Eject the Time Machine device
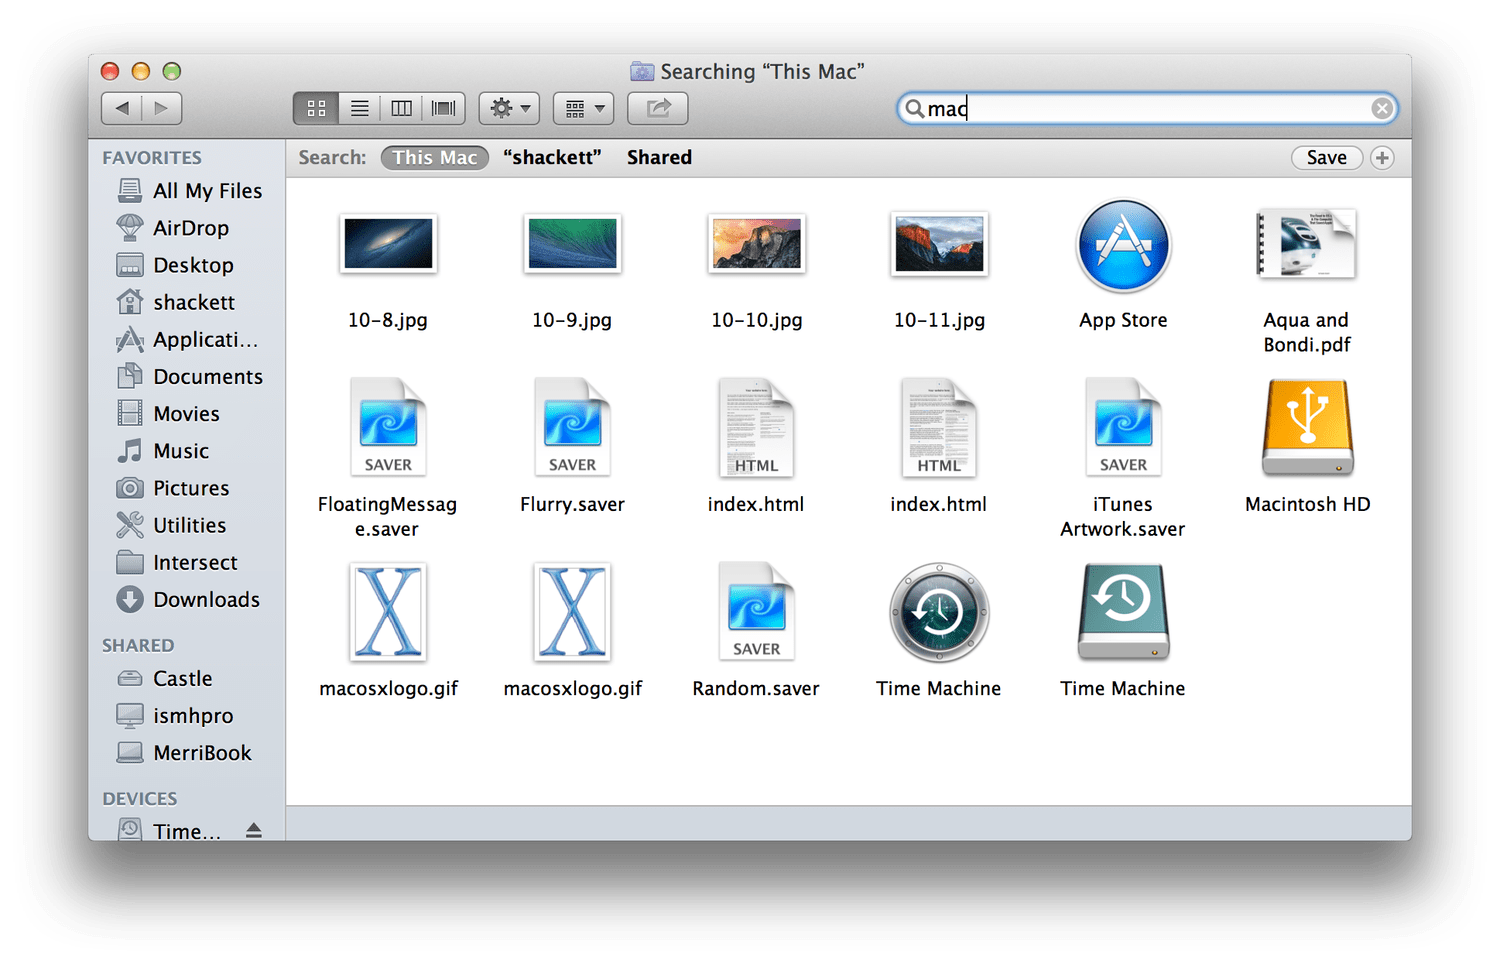 click(254, 830)
